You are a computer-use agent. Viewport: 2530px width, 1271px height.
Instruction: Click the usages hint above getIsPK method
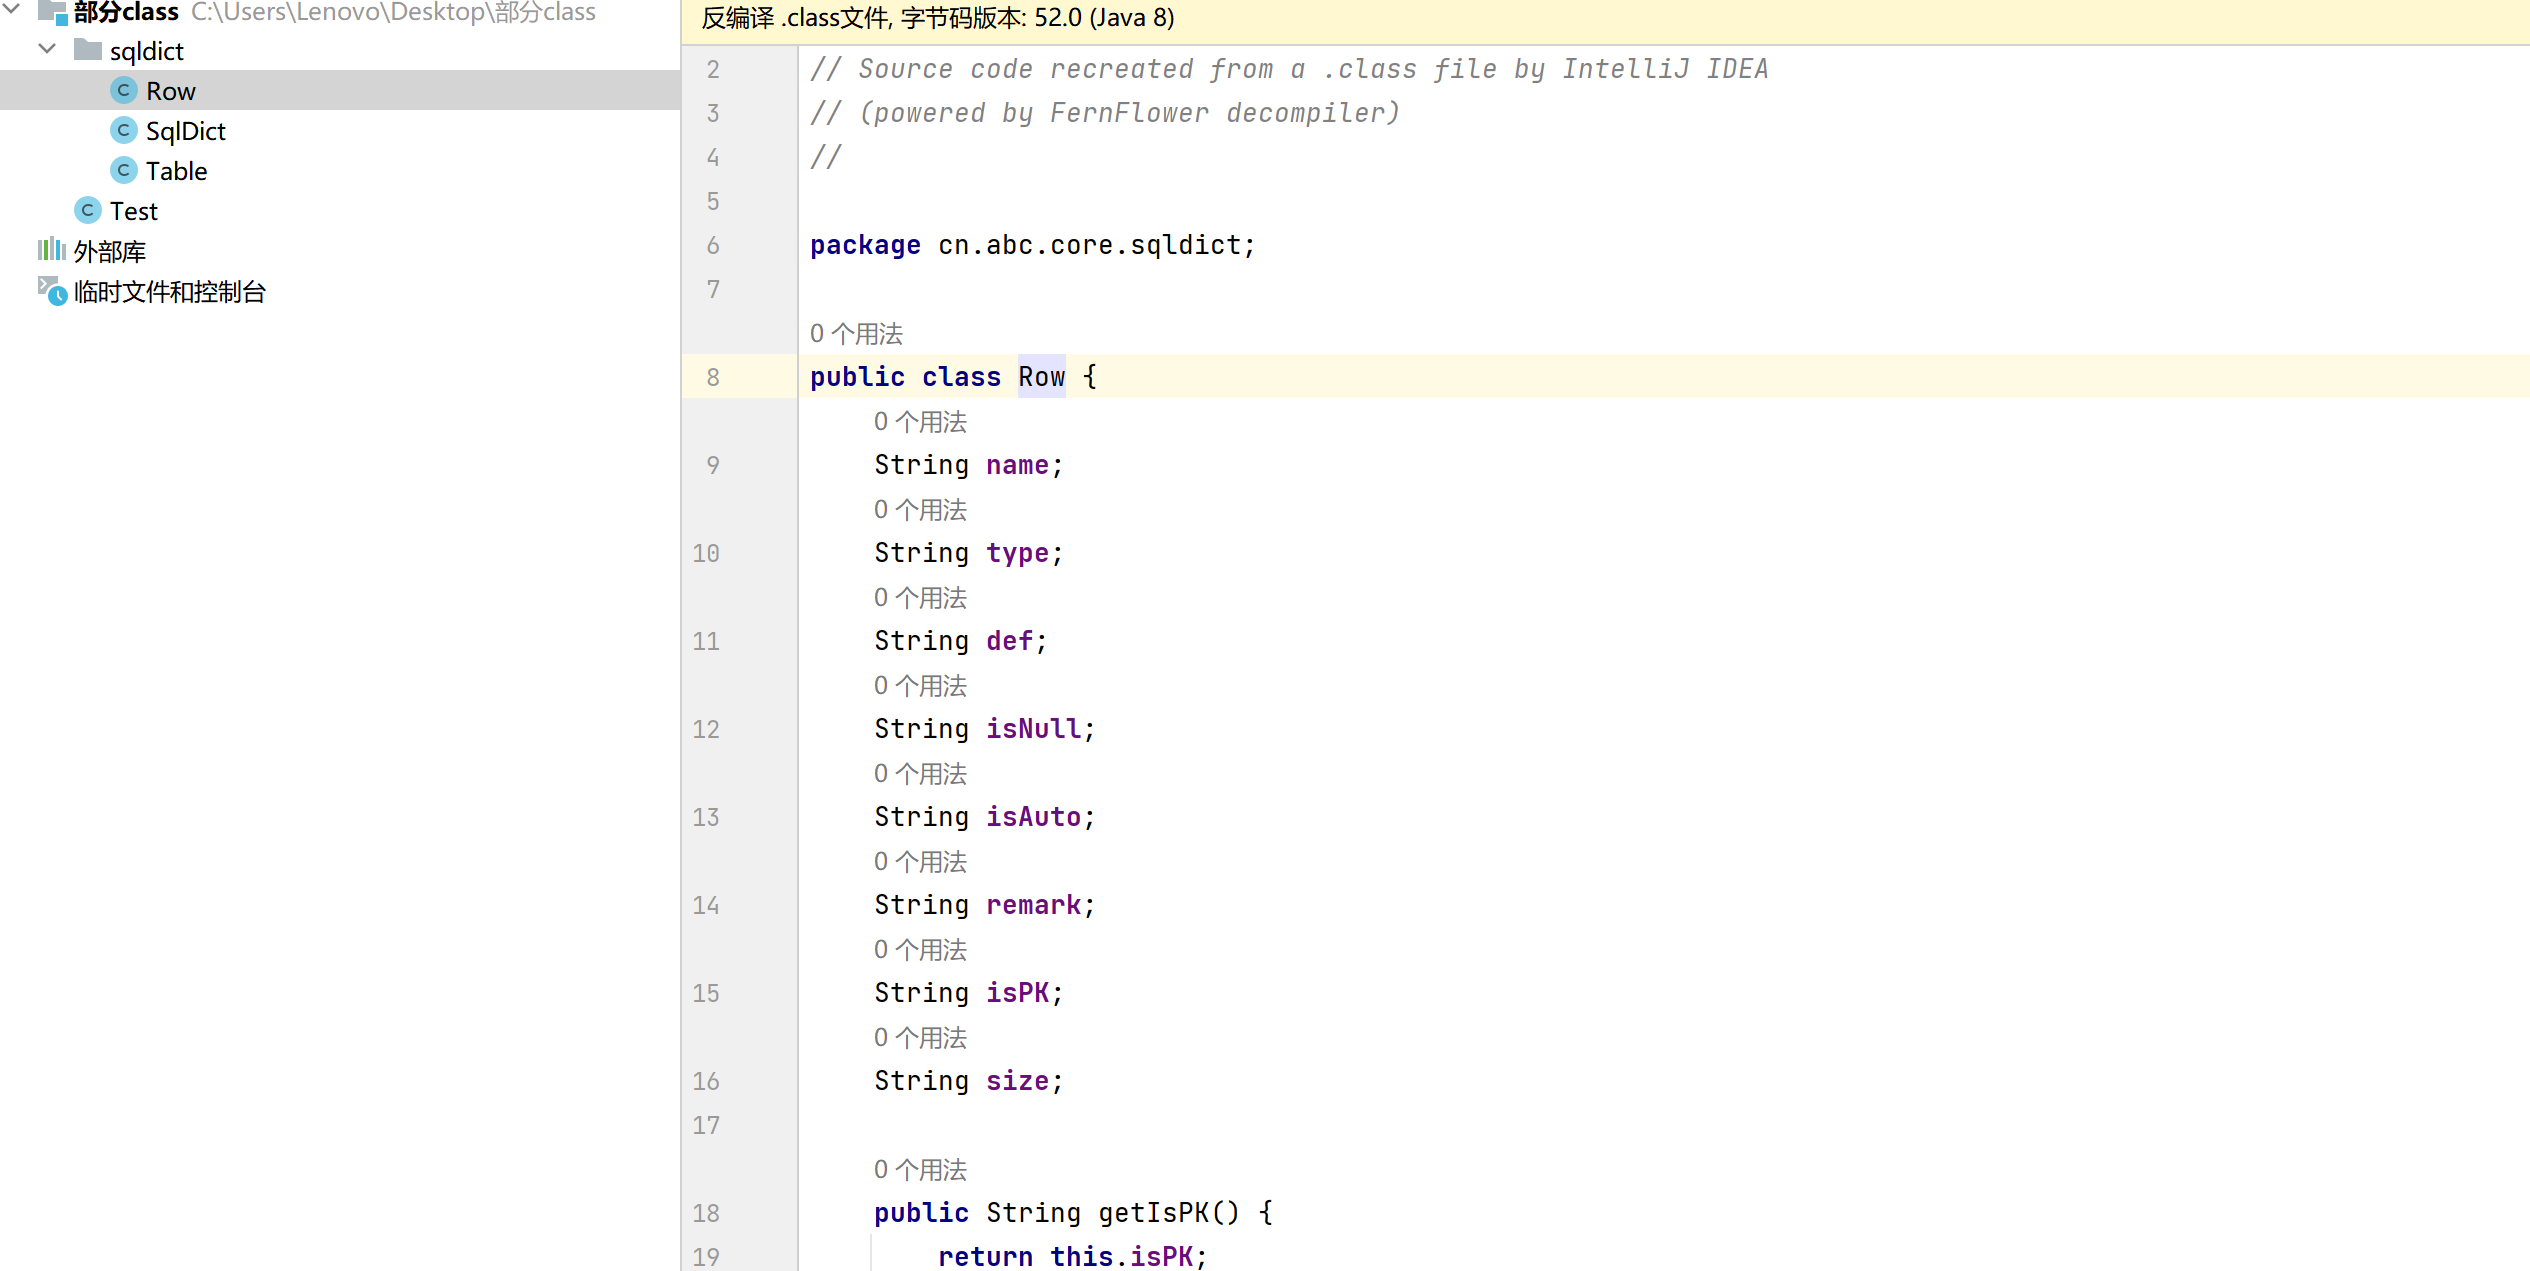[x=920, y=1169]
